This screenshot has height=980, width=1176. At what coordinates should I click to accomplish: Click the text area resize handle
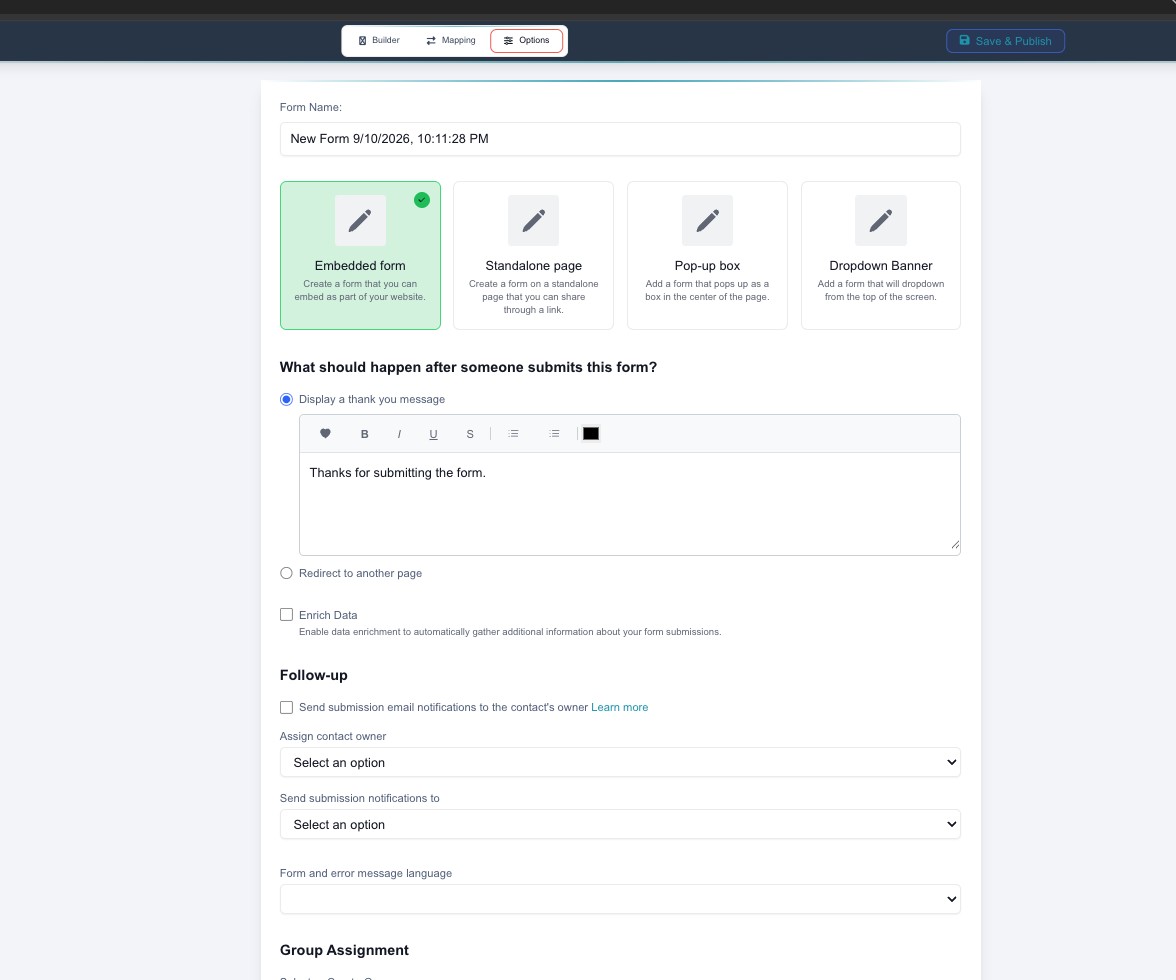[x=955, y=545]
